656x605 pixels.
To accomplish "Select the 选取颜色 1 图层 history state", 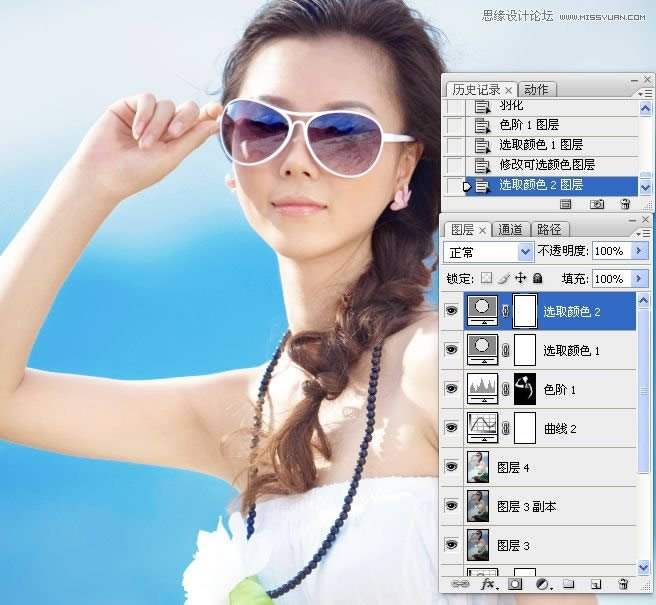I will 540,145.
